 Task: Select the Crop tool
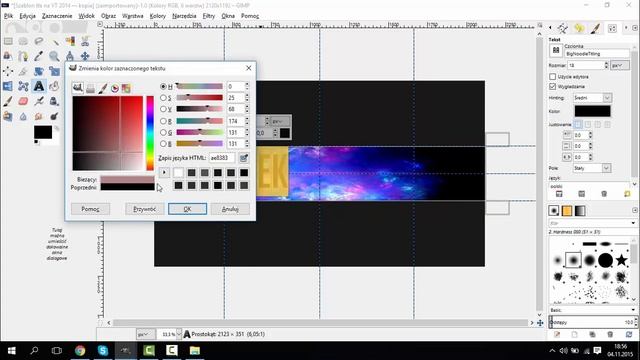point(23,71)
